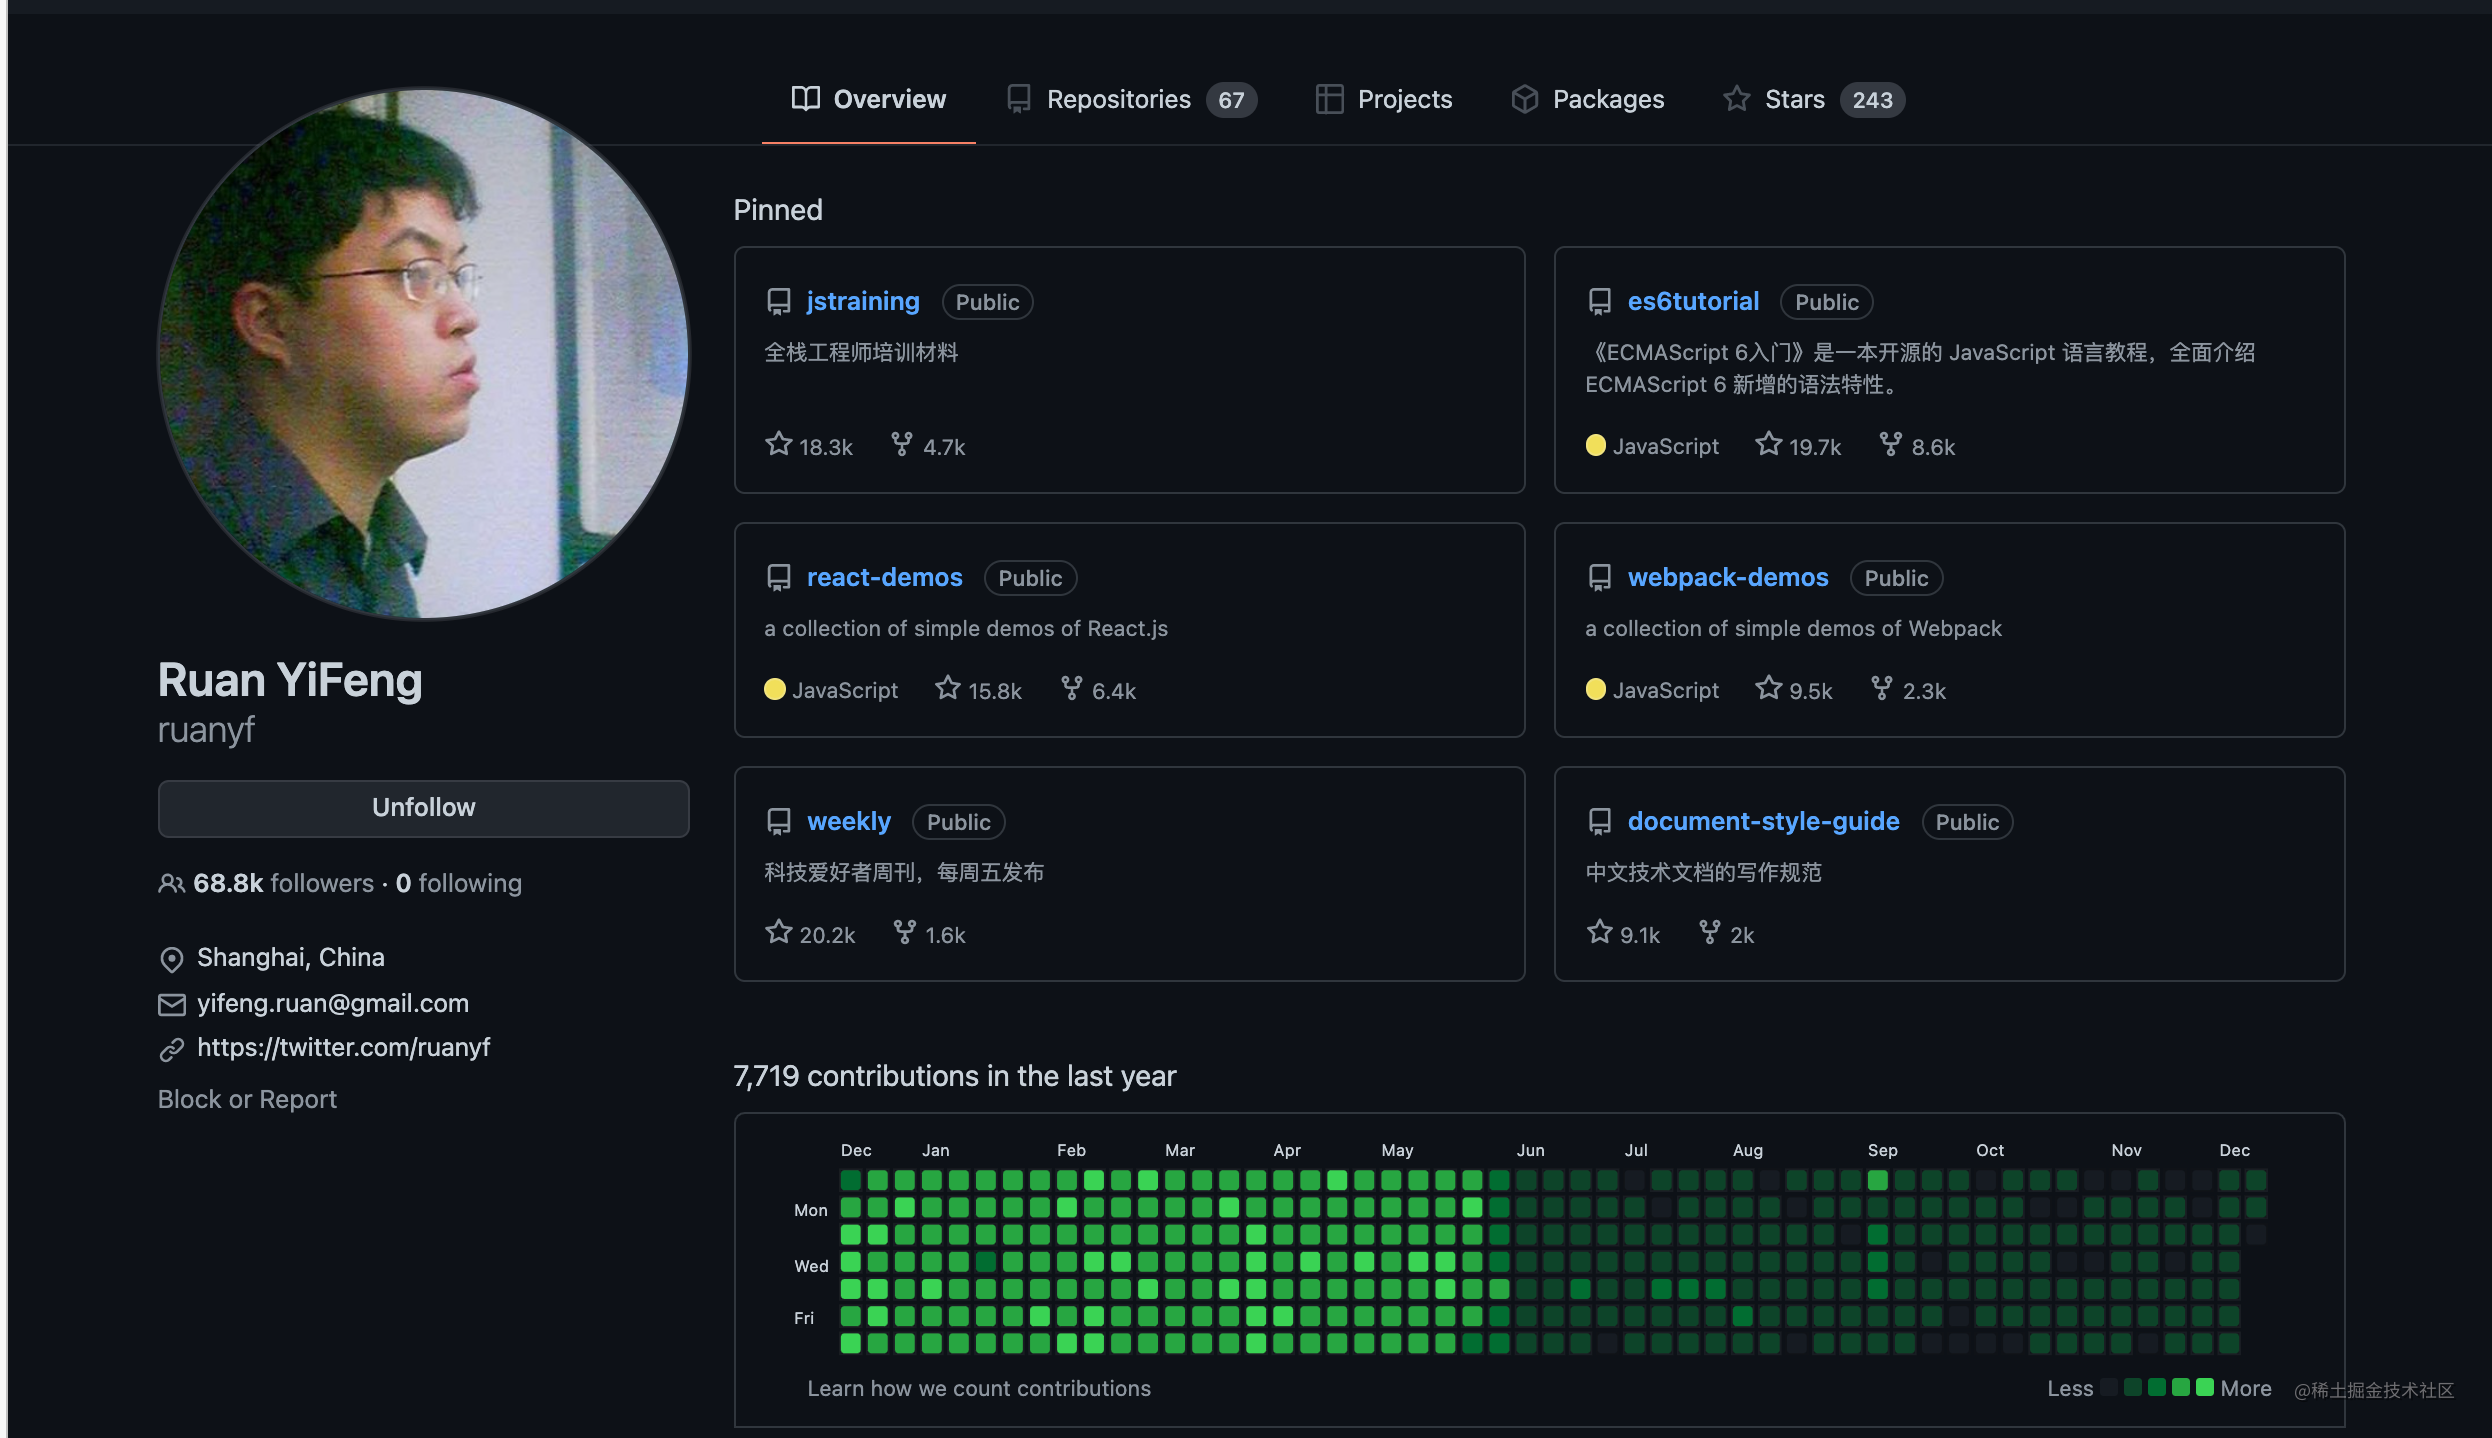Click the Ruan YiFeng profile avatar
The width and height of the screenshot is (2492, 1438).
[x=423, y=353]
